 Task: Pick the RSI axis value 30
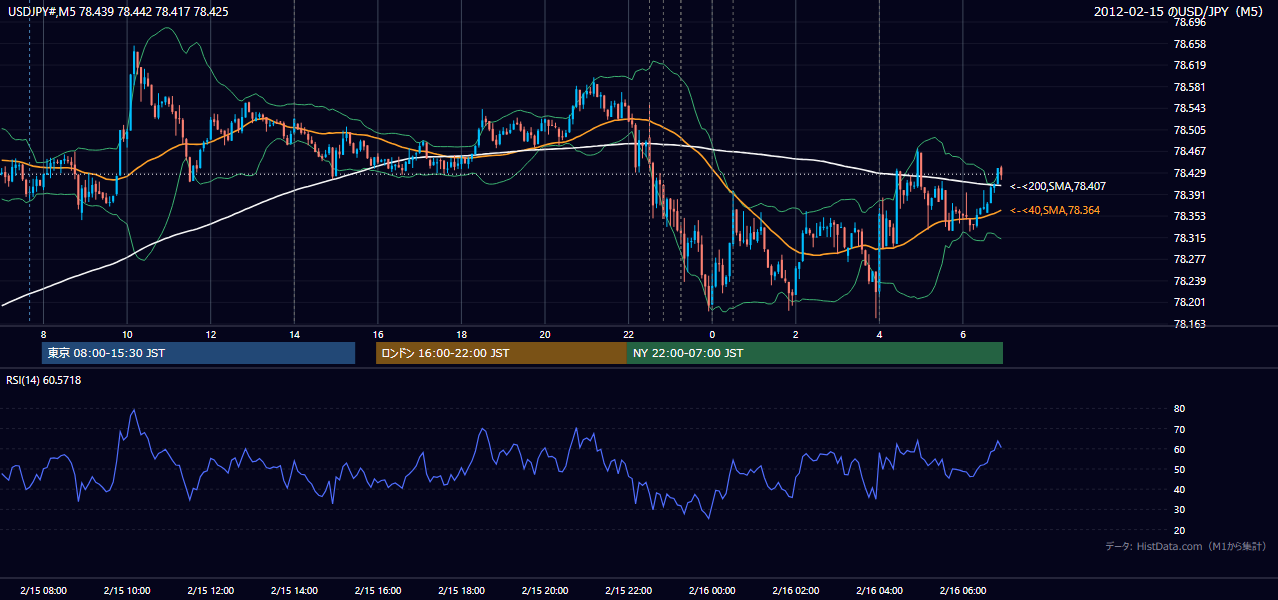[x=1179, y=510]
